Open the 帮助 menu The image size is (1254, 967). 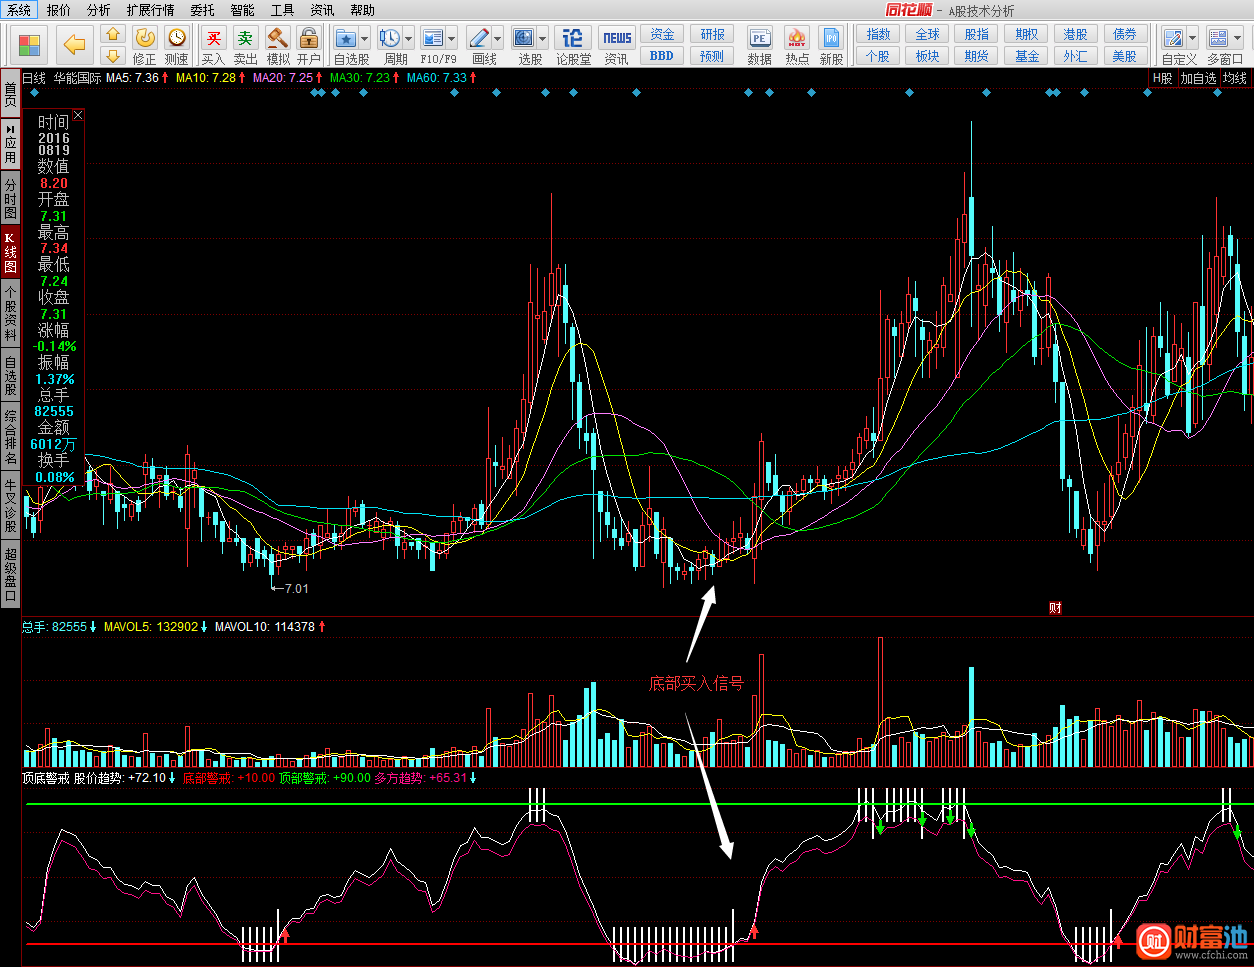point(362,10)
